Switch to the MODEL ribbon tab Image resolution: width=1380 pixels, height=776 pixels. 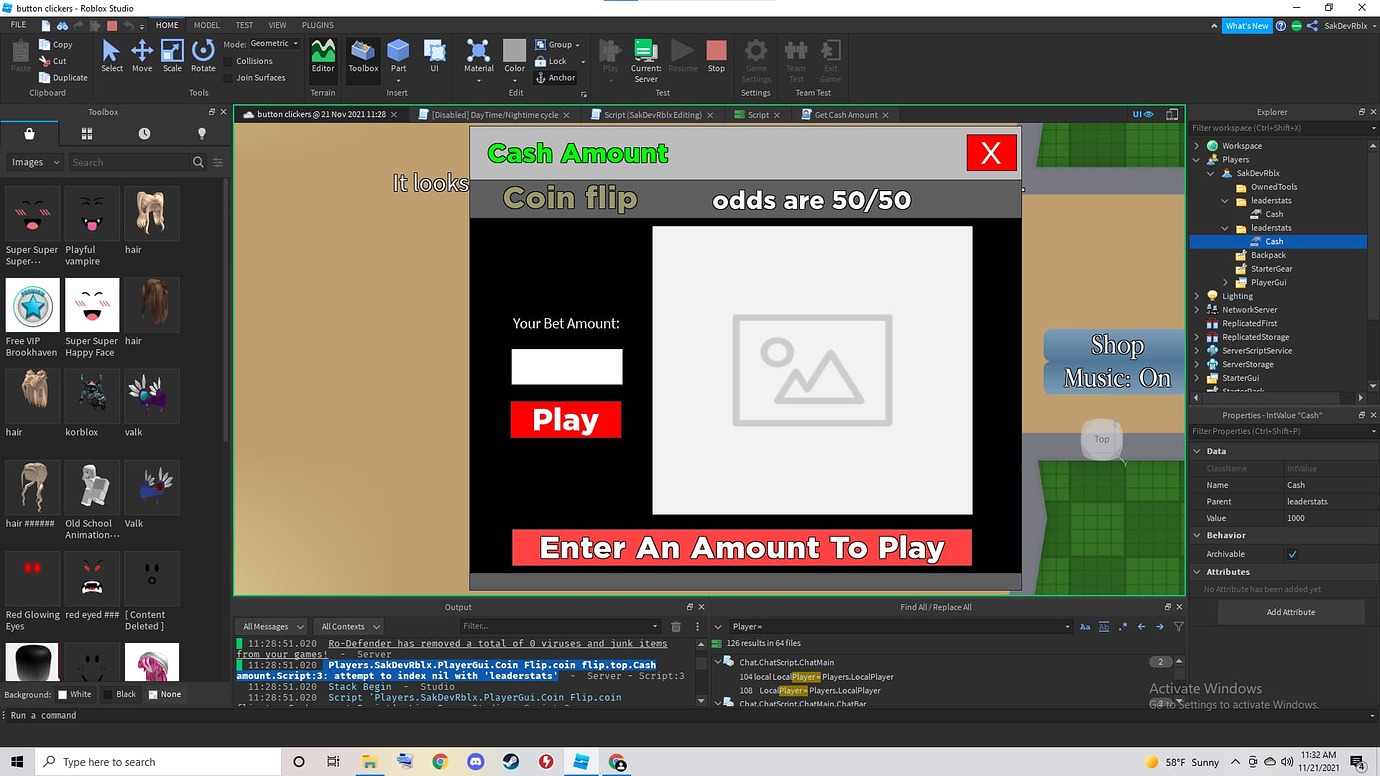[206, 25]
